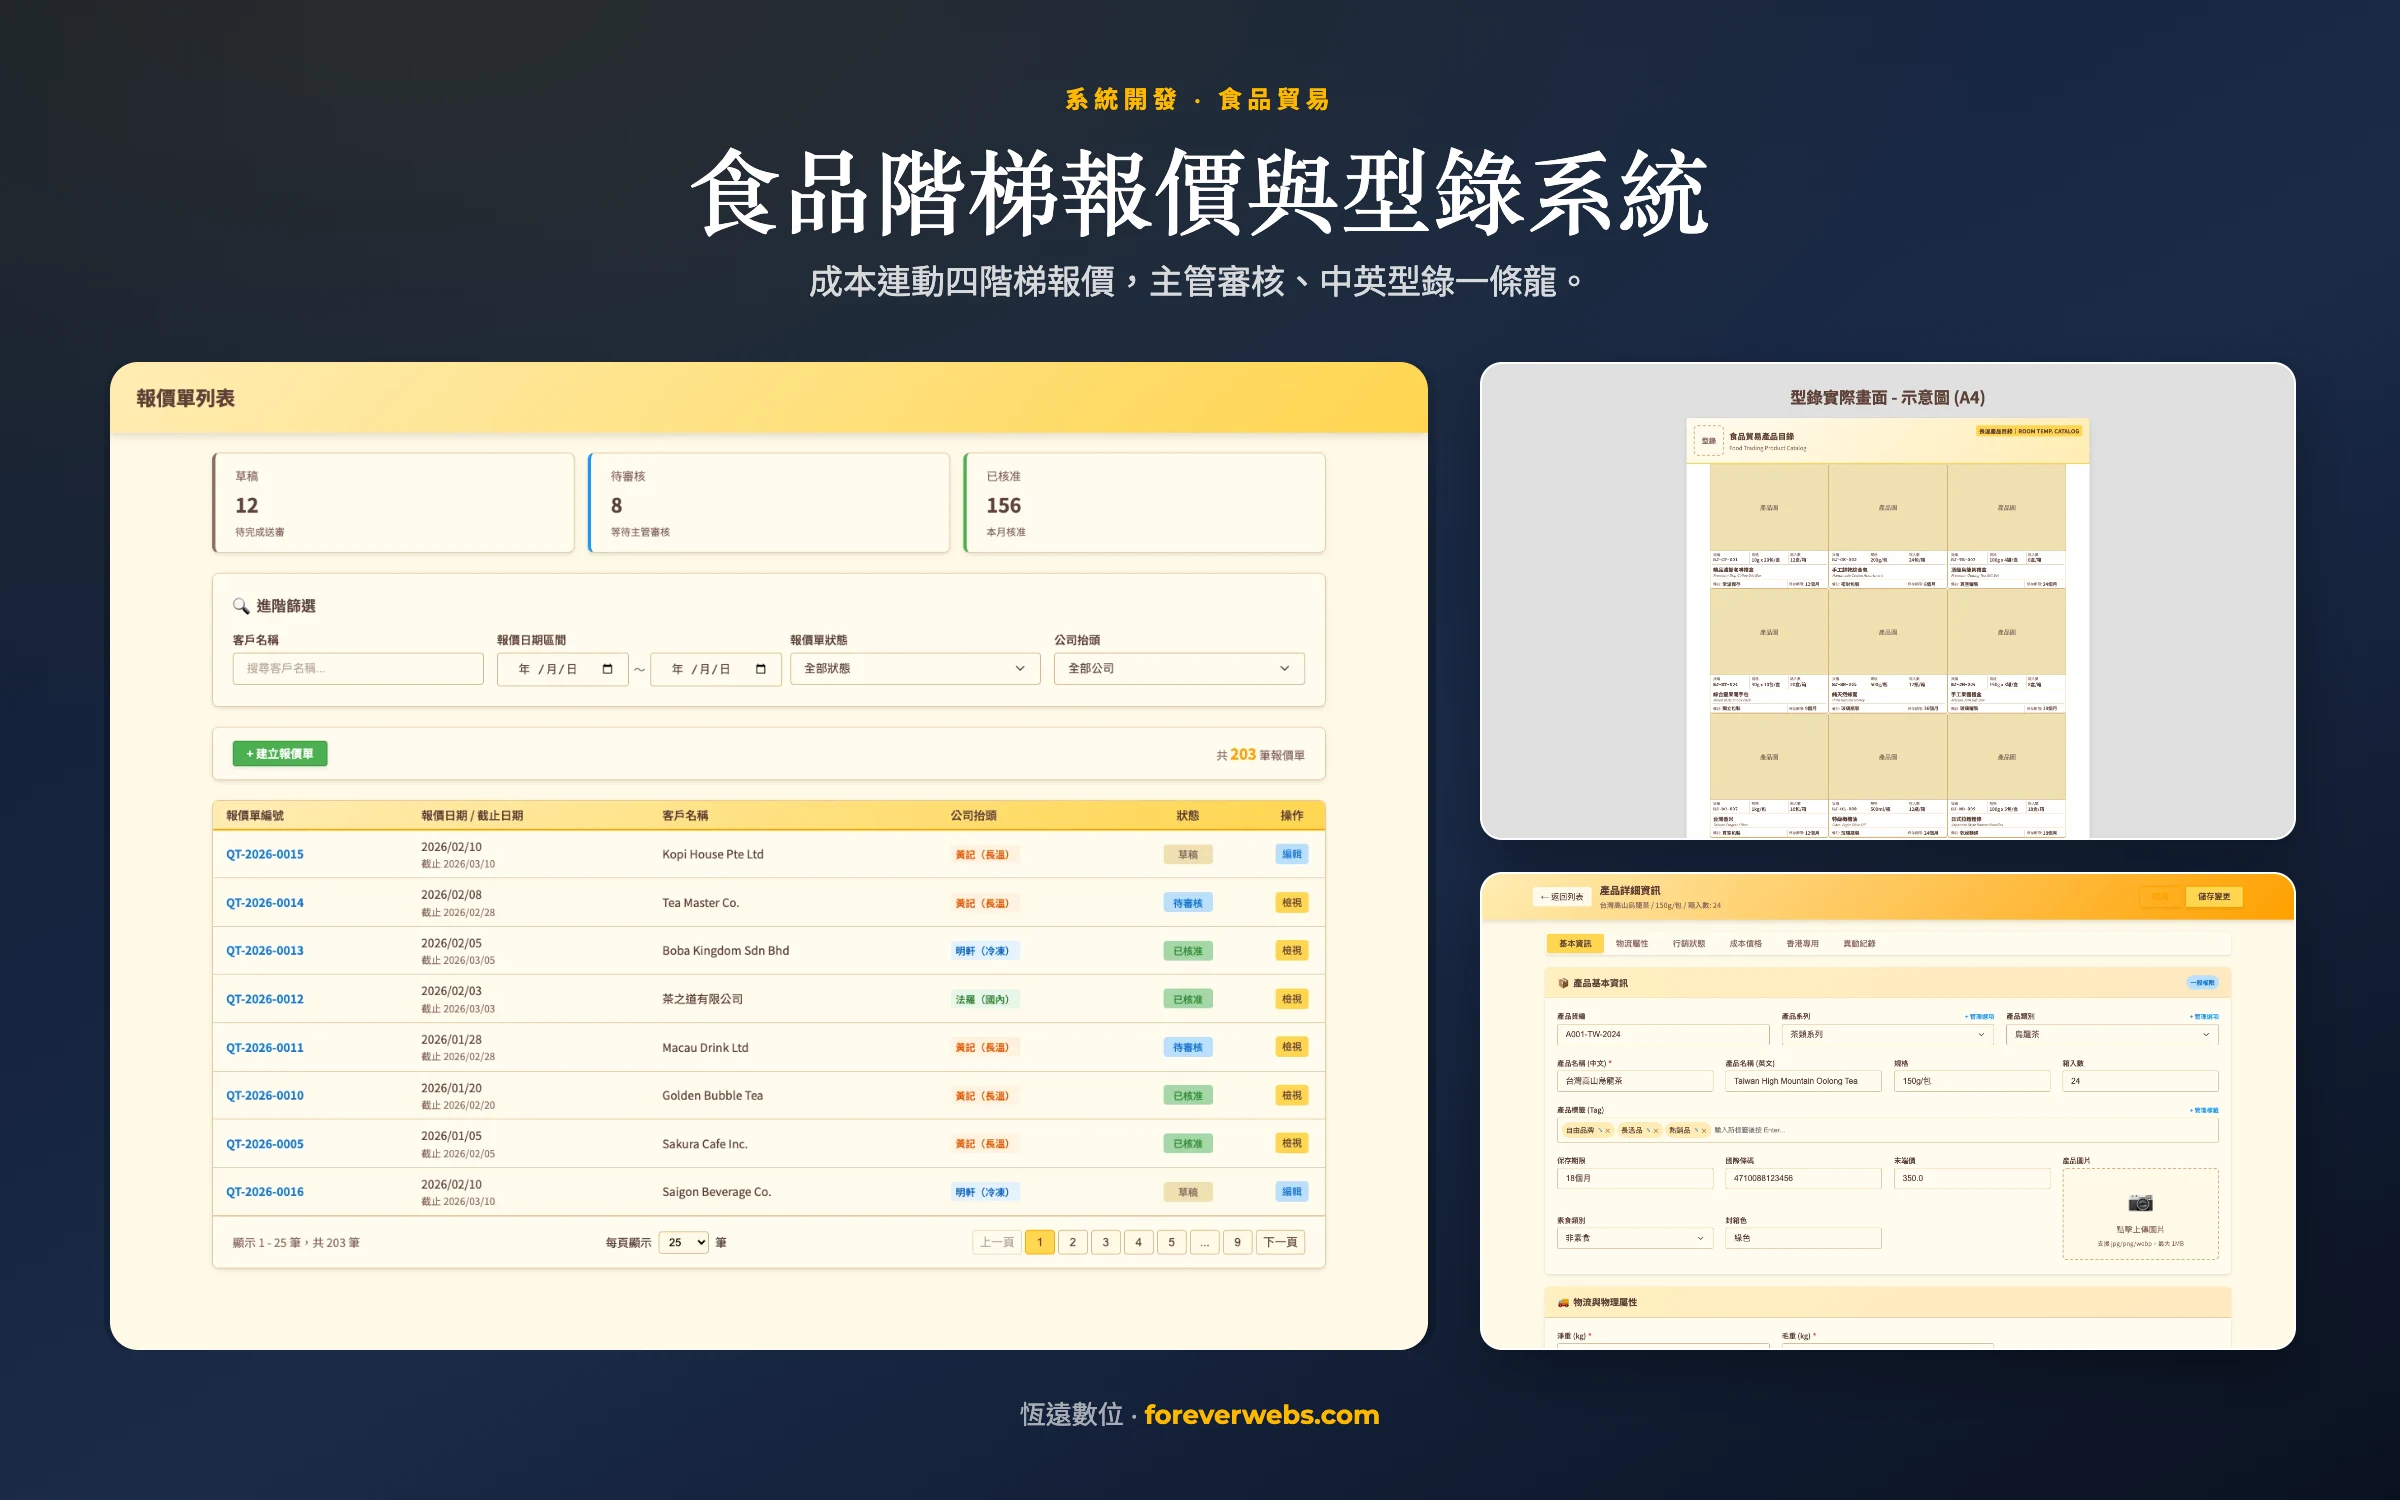
Task: Click the green 建立報價單 button
Action: point(280,754)
